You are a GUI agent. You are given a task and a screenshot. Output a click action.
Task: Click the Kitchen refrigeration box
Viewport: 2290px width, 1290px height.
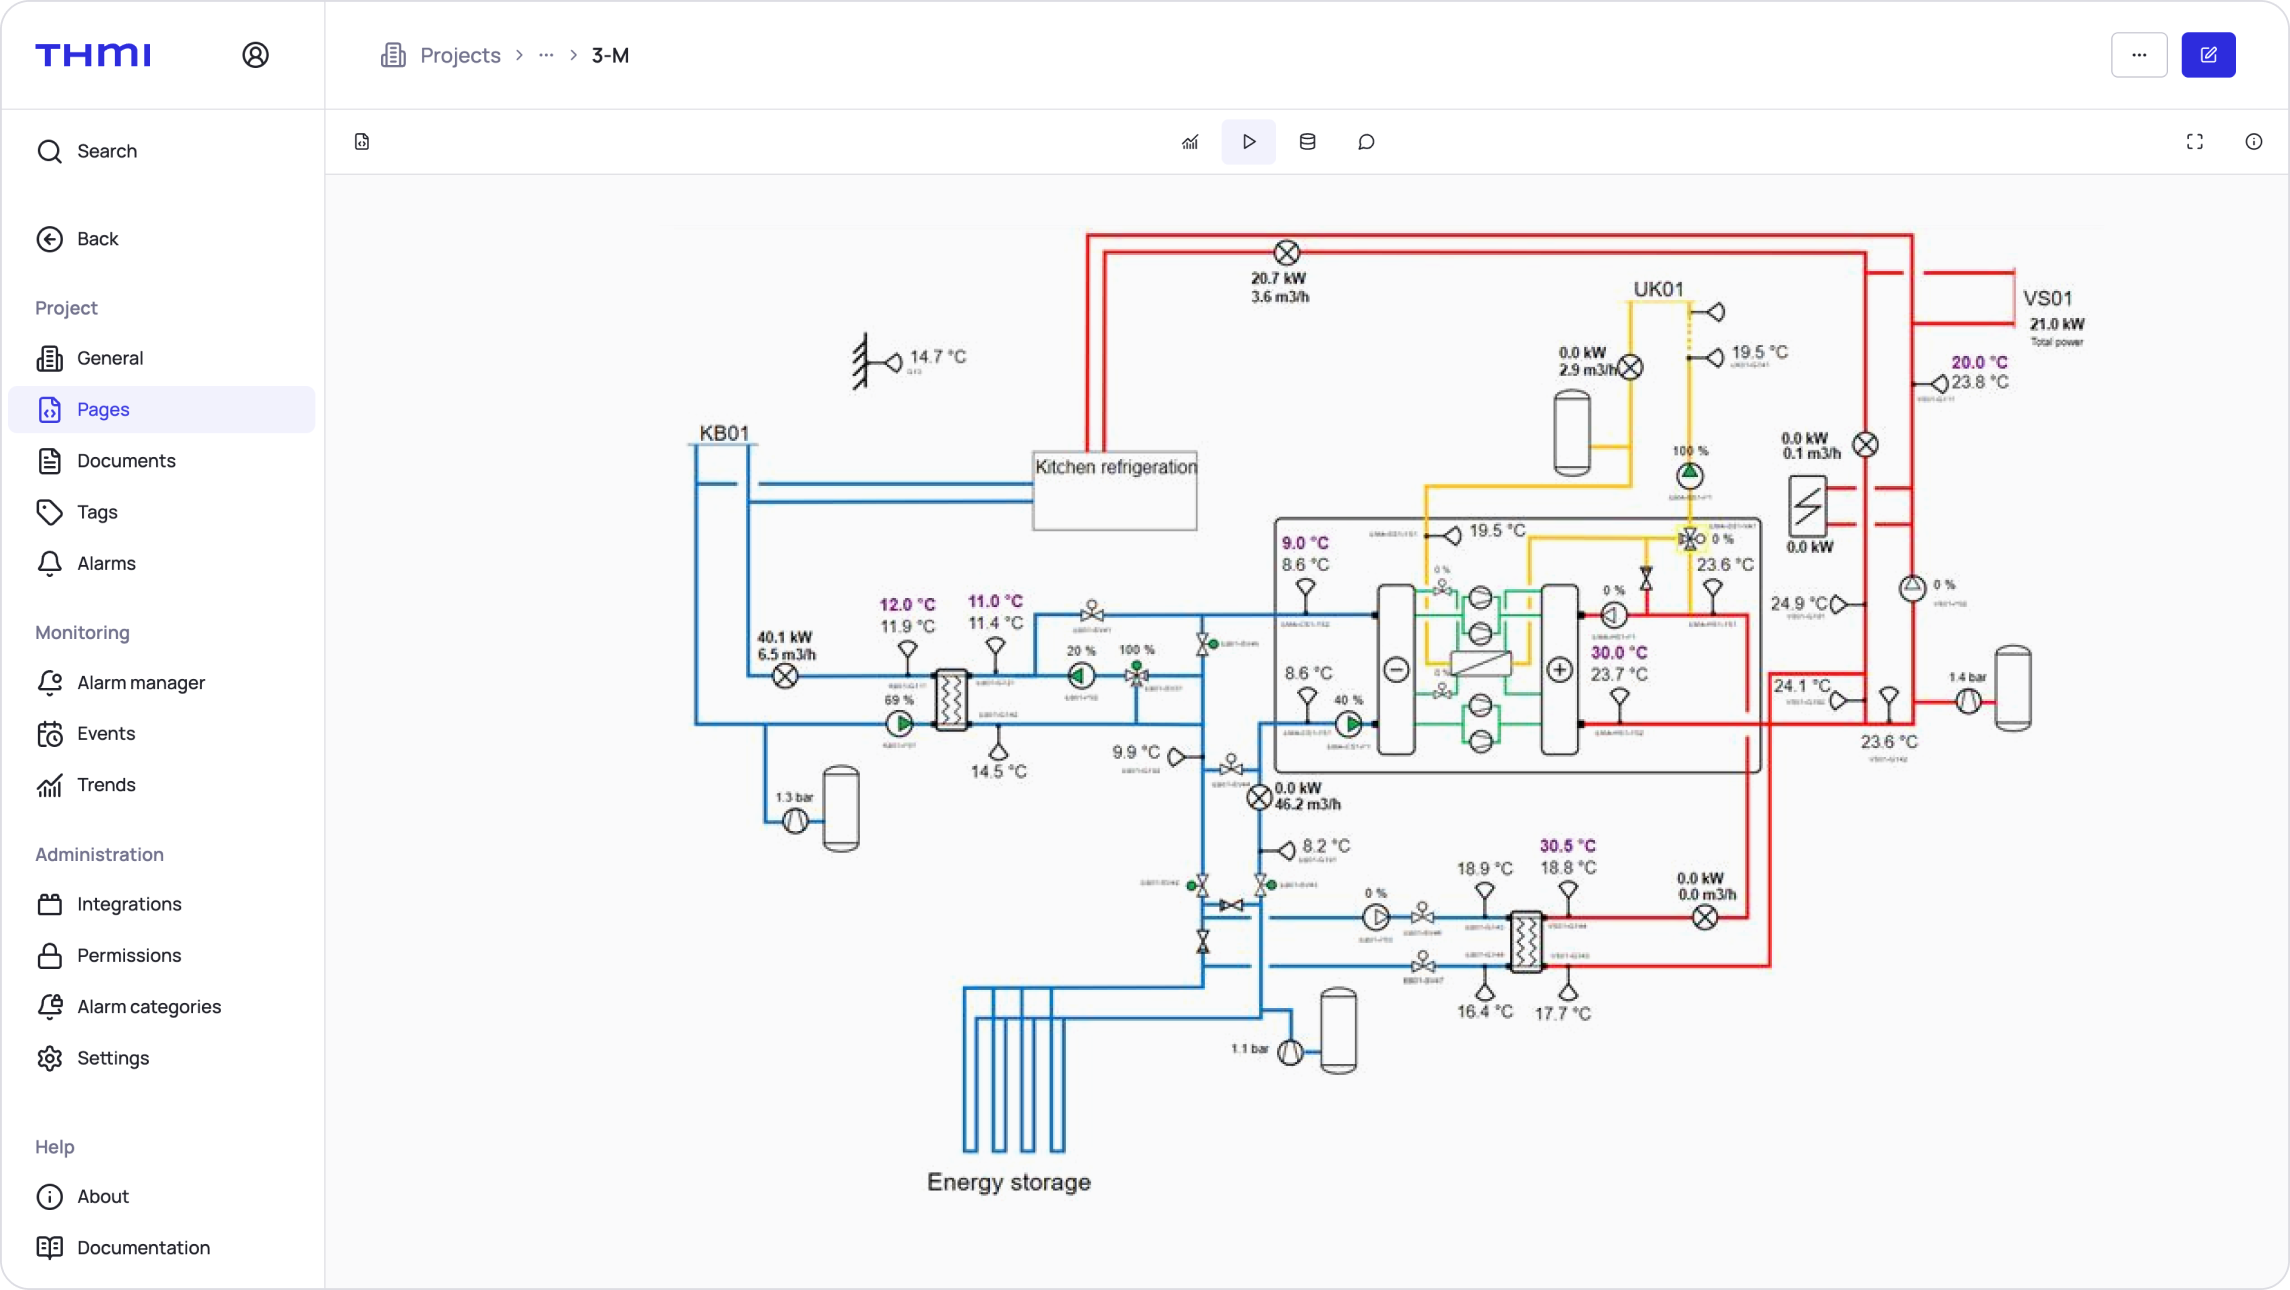click(x=1114, y=490)
